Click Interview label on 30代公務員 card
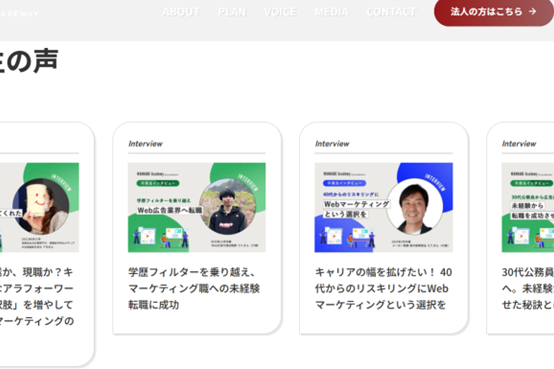This screenshot has width=554, height=369. 519,144
